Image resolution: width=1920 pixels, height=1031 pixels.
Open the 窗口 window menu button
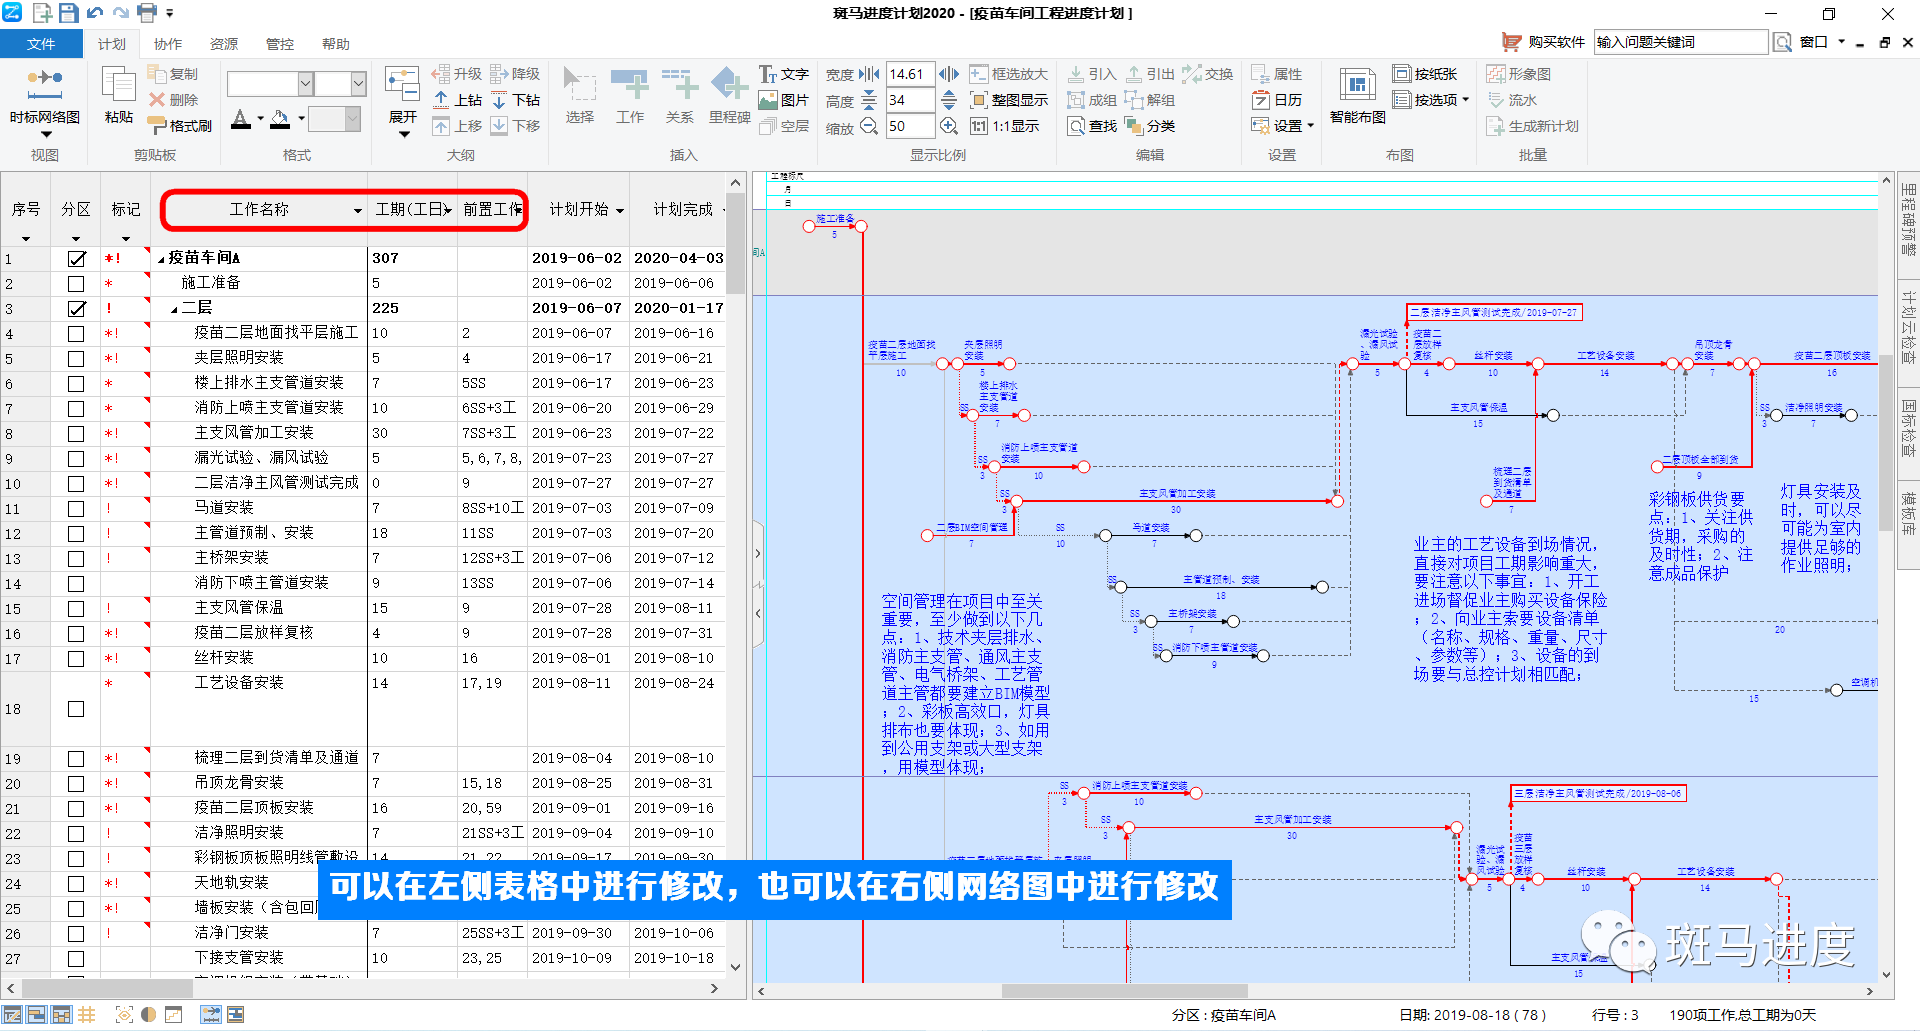point(1821,42)
